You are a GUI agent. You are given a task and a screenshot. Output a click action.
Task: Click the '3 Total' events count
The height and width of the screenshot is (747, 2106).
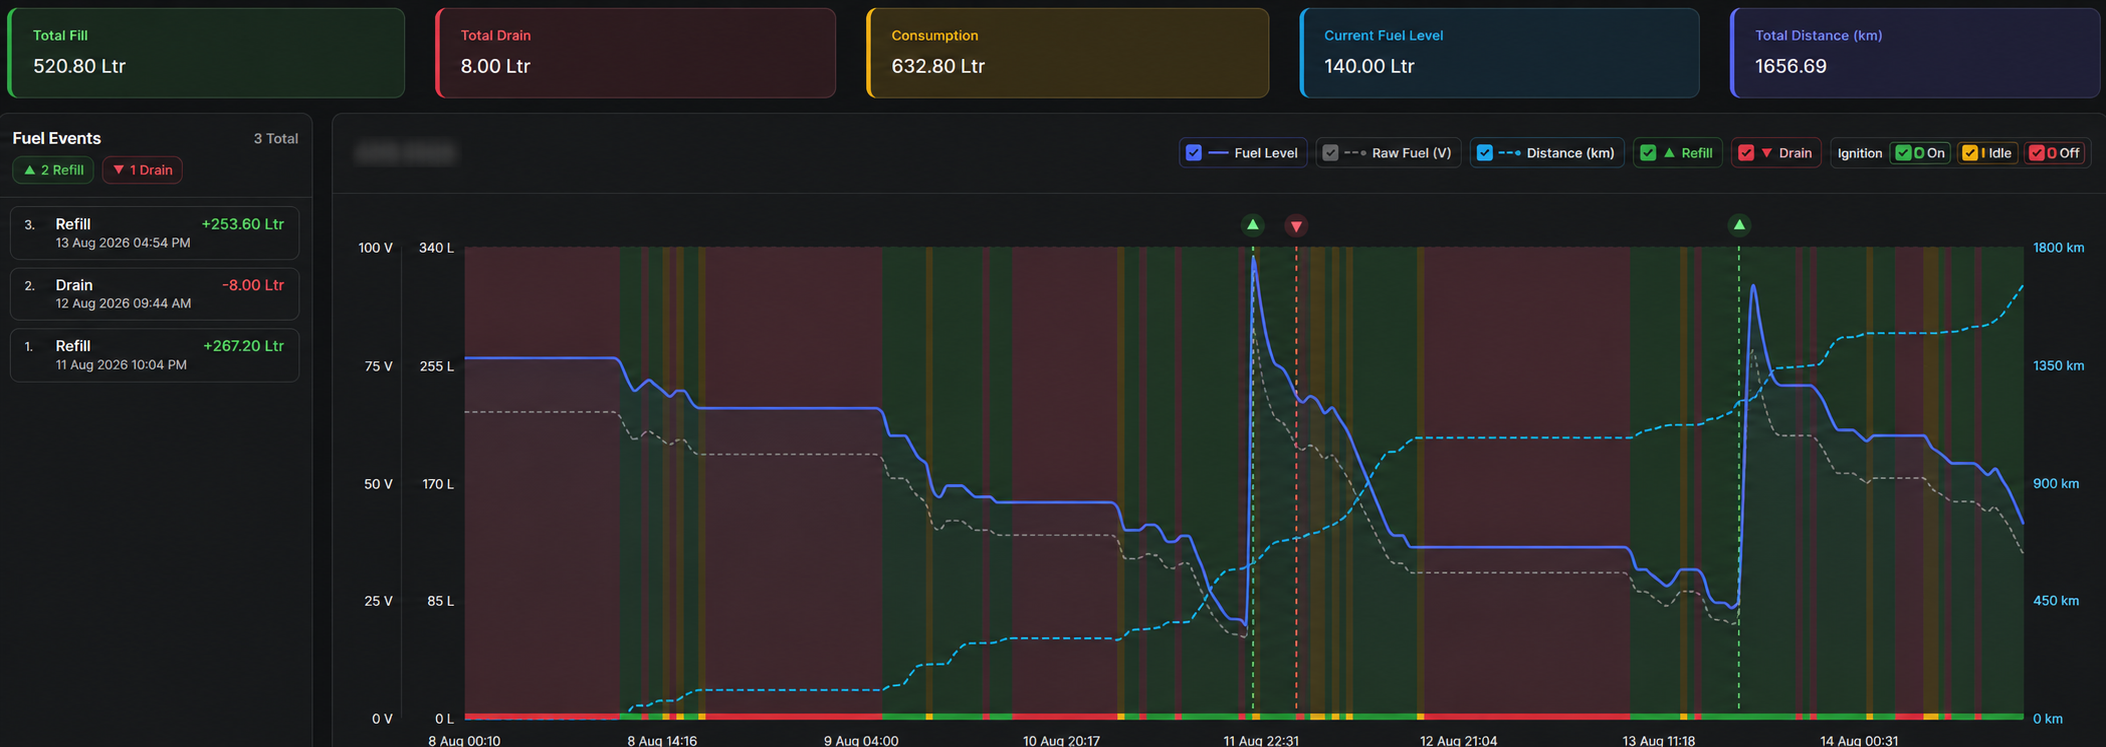[276, 139]
